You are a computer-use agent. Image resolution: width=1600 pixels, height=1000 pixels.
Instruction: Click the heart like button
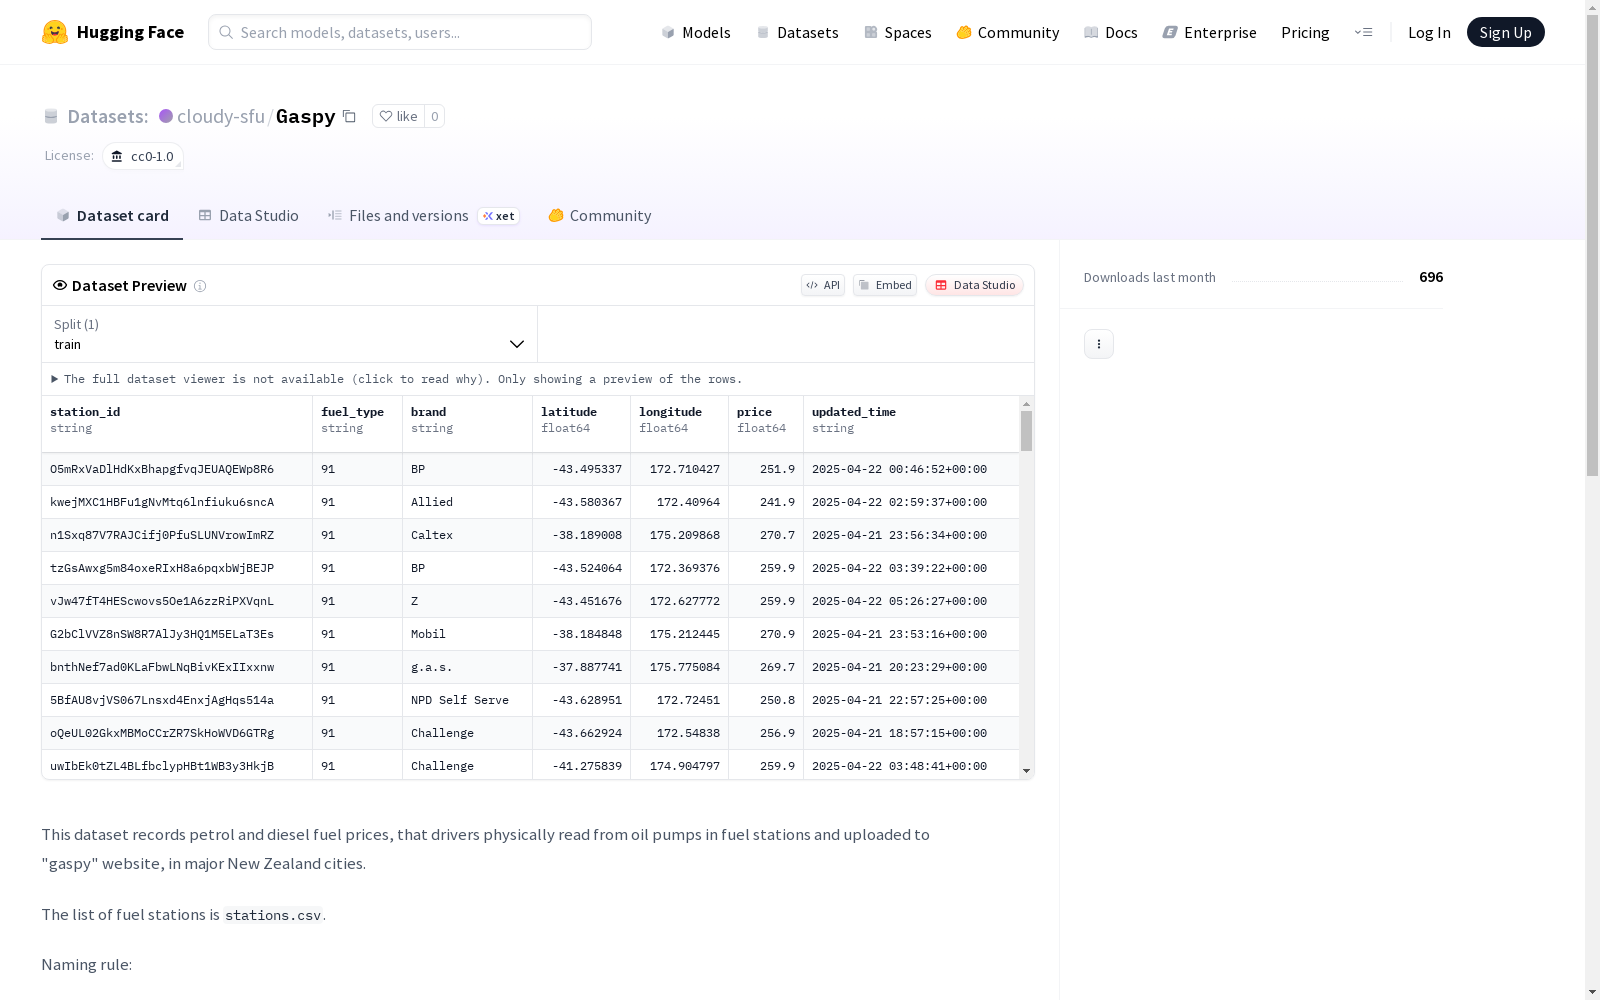[398, 116]
